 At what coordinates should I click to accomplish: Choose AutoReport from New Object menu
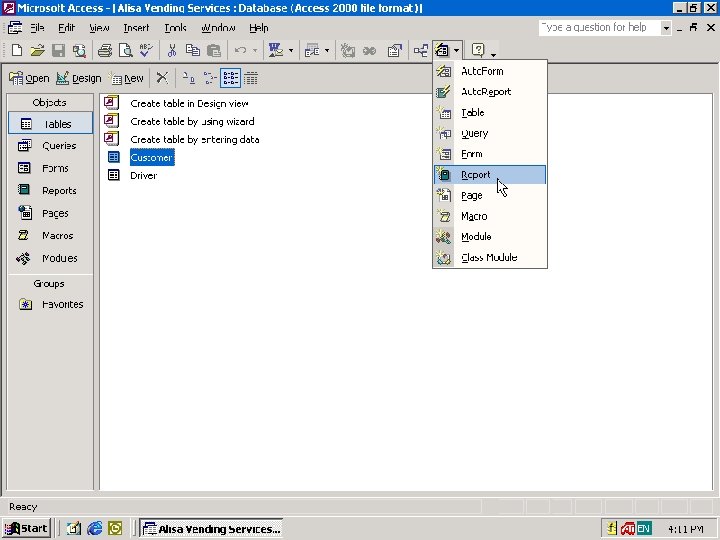490,92
